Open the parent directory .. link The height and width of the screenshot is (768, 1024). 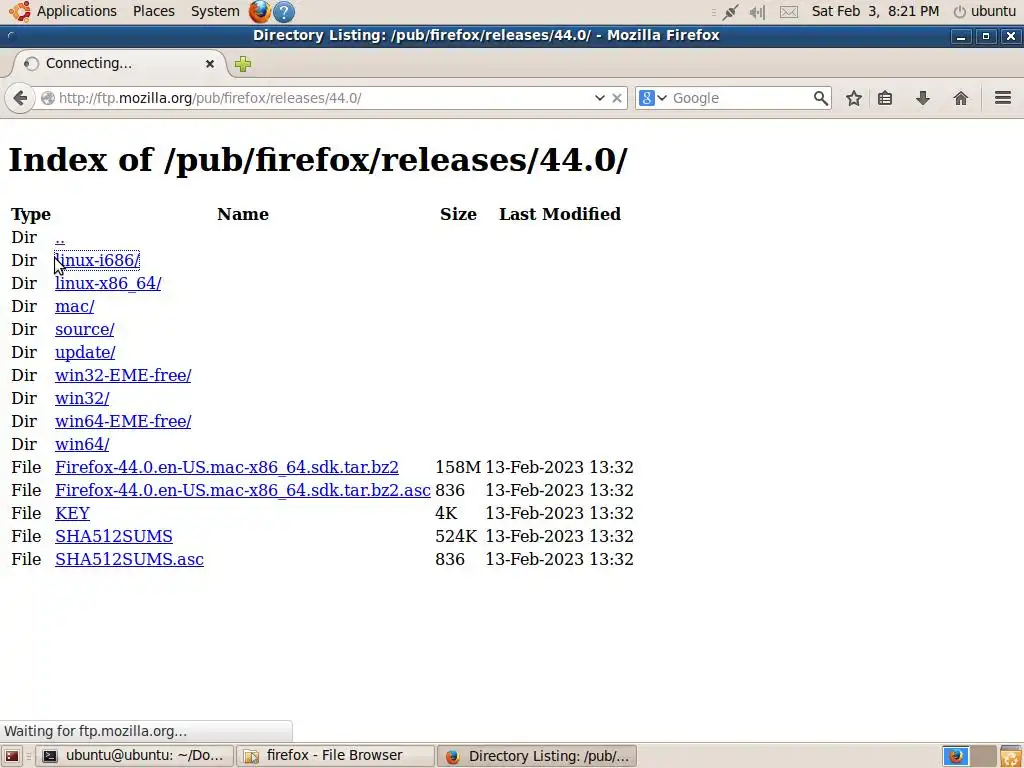[x=59, y=238]
